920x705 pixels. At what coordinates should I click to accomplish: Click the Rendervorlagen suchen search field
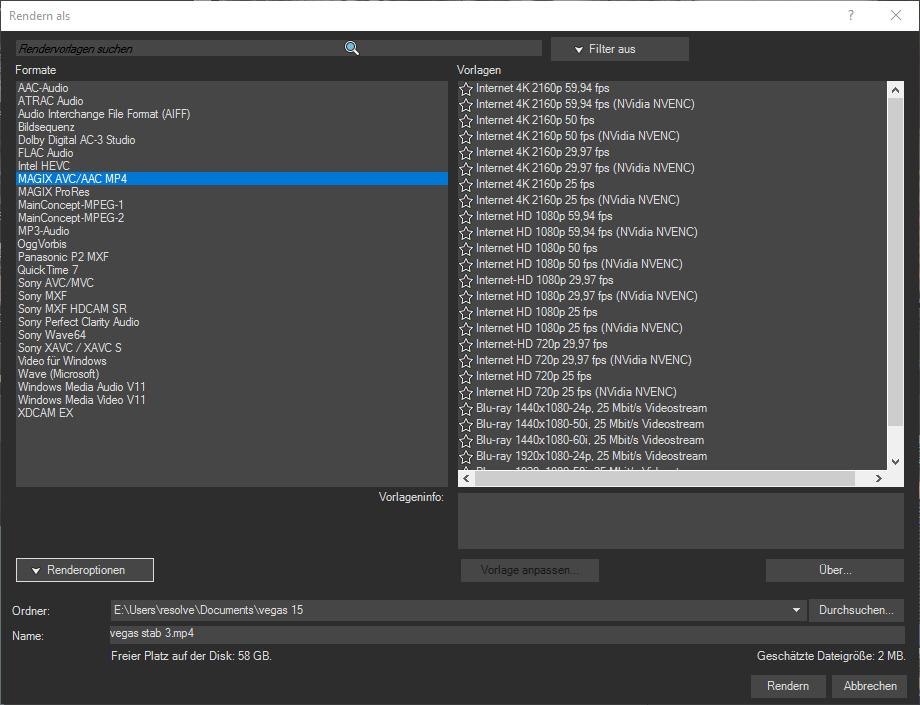pyautogui.click(x=279, y=49)
